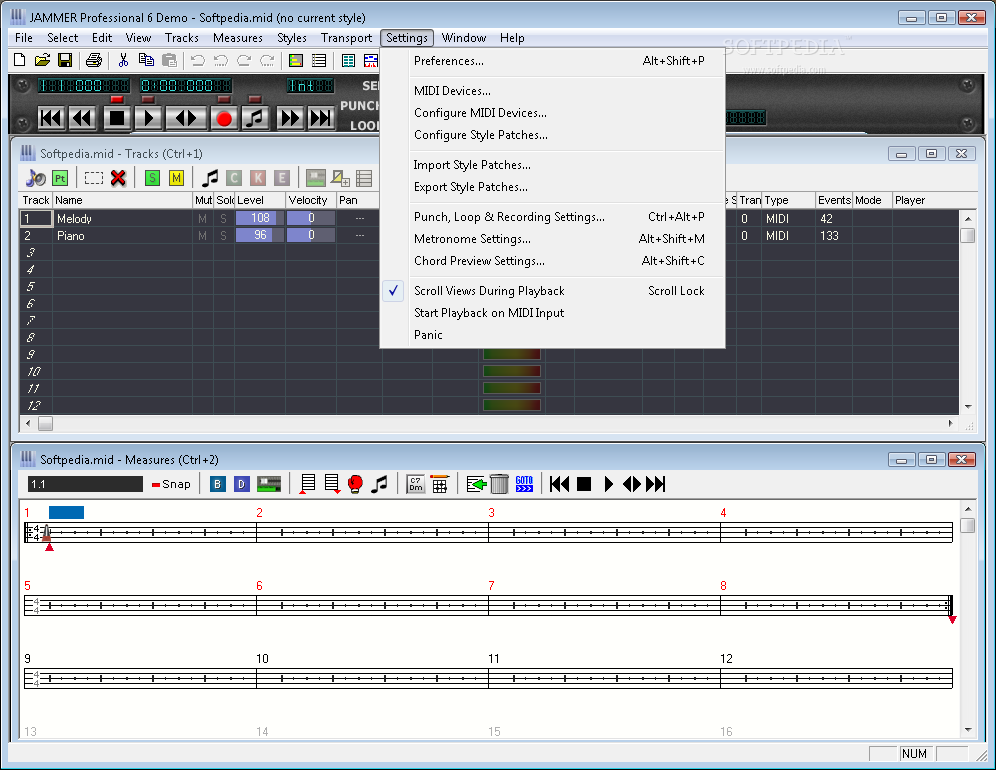Click the trash can icon in Measures toolbar
The image size is (996, 770).
pos(499,484)
